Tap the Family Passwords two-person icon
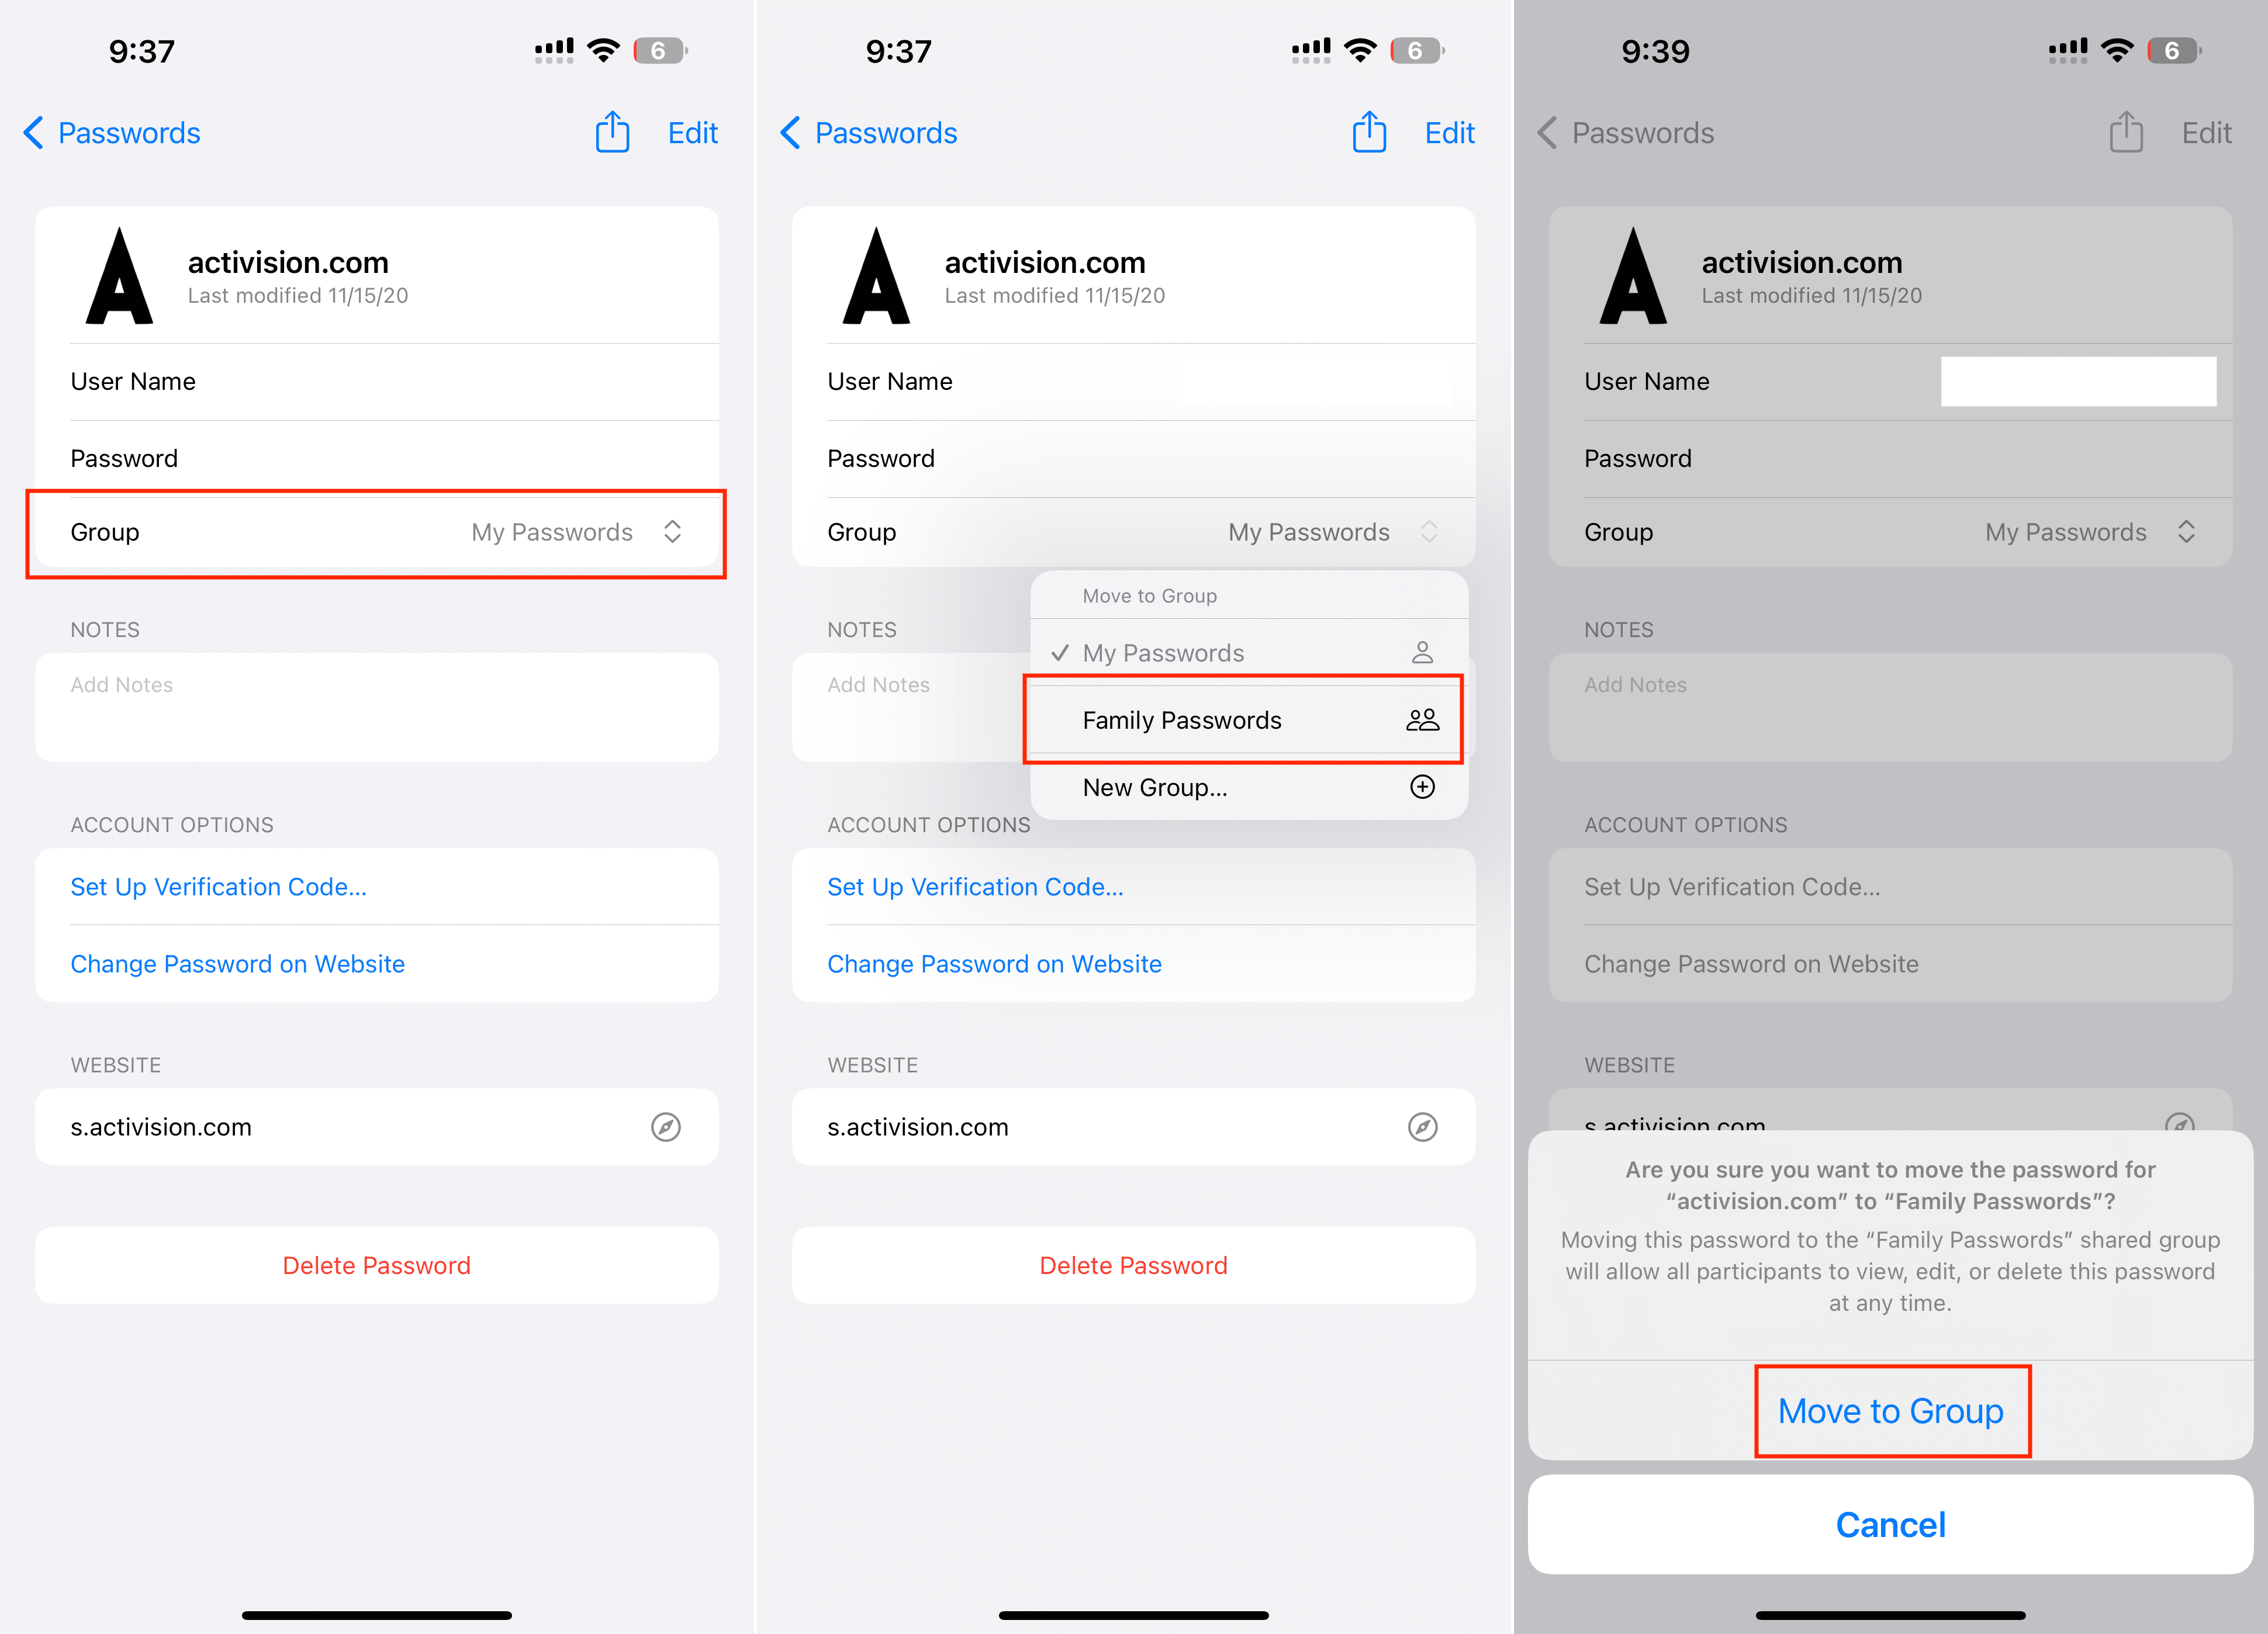This screenshot has width=2268, height=1634. click(1422, 720)
